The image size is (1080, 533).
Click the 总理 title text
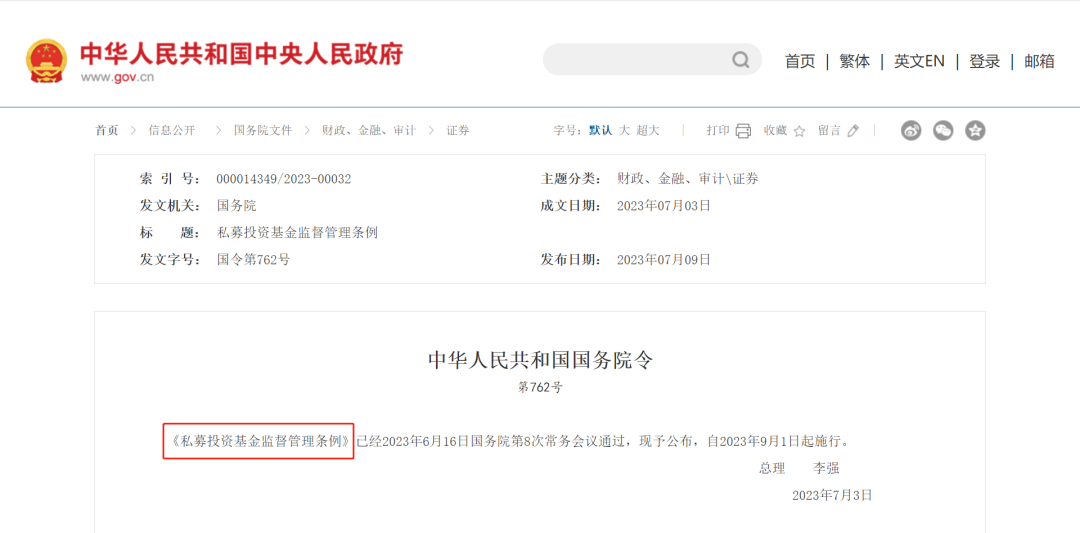772,468
